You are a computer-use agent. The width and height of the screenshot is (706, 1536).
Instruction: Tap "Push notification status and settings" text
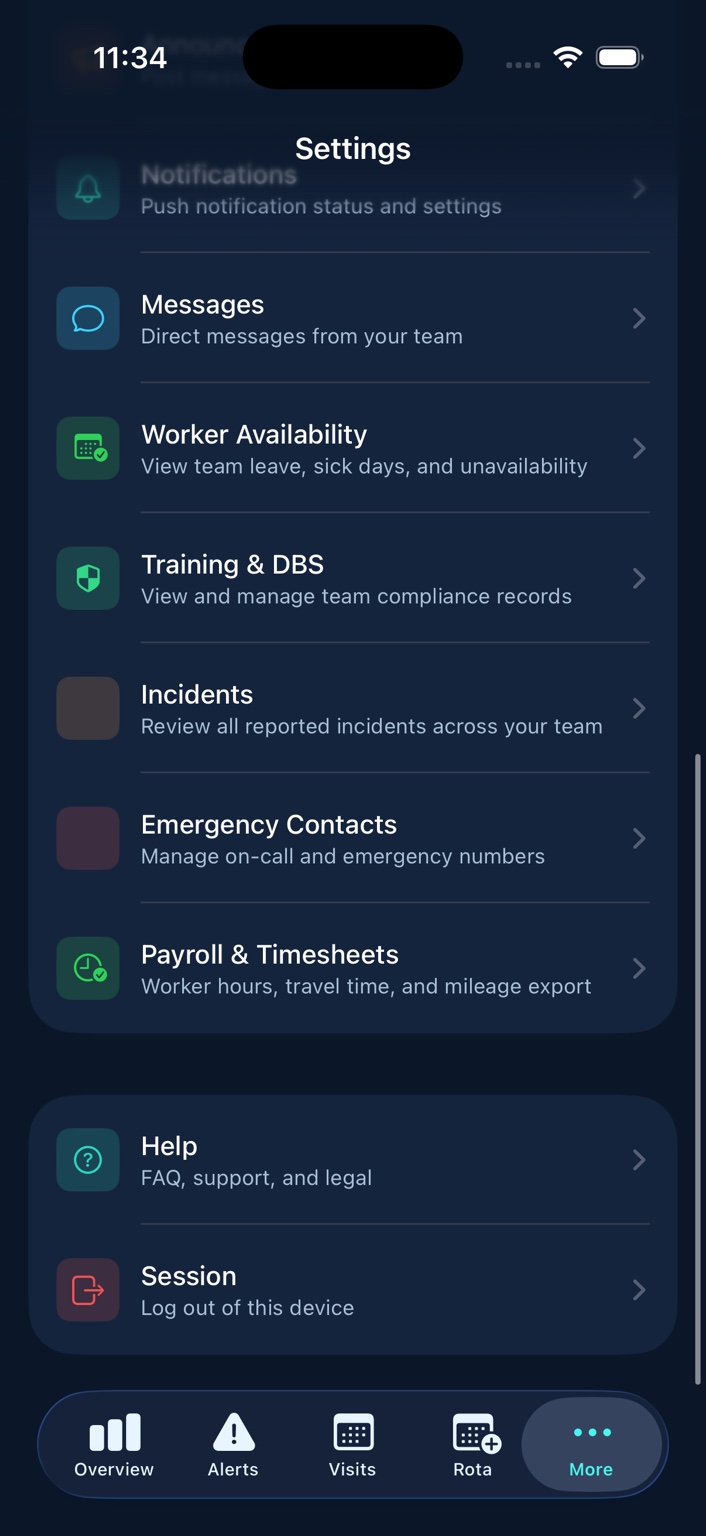click(321, 206)
